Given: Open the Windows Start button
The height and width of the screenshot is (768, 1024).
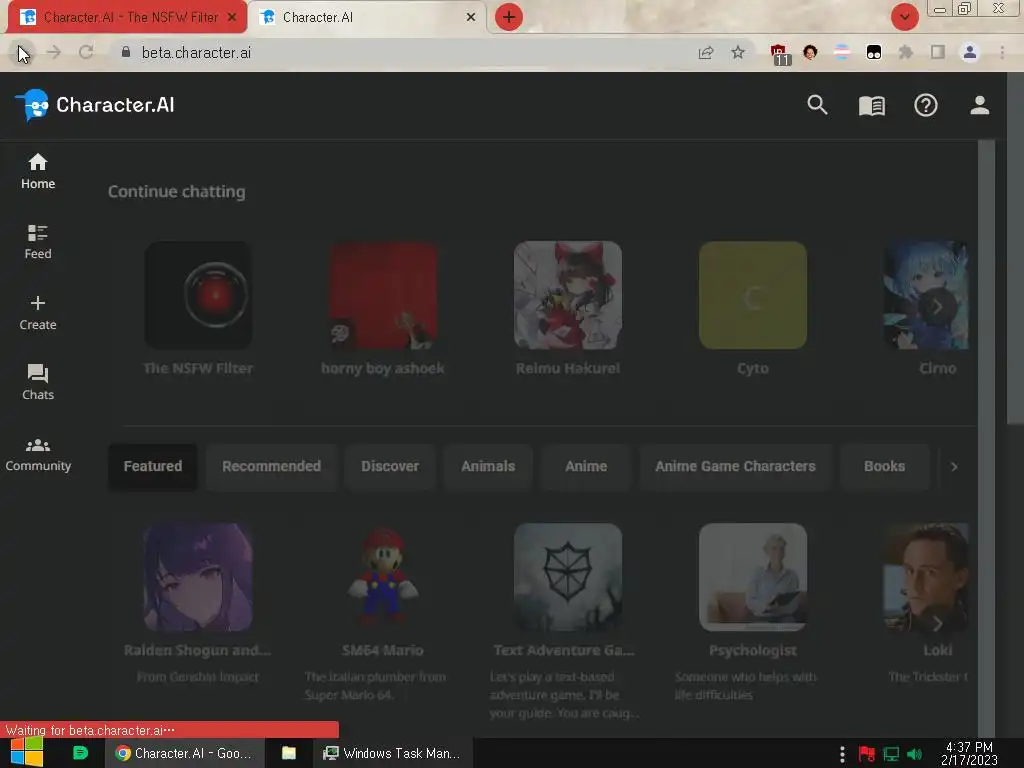Looking at the screenshot, I should click(x=26, y=753).
